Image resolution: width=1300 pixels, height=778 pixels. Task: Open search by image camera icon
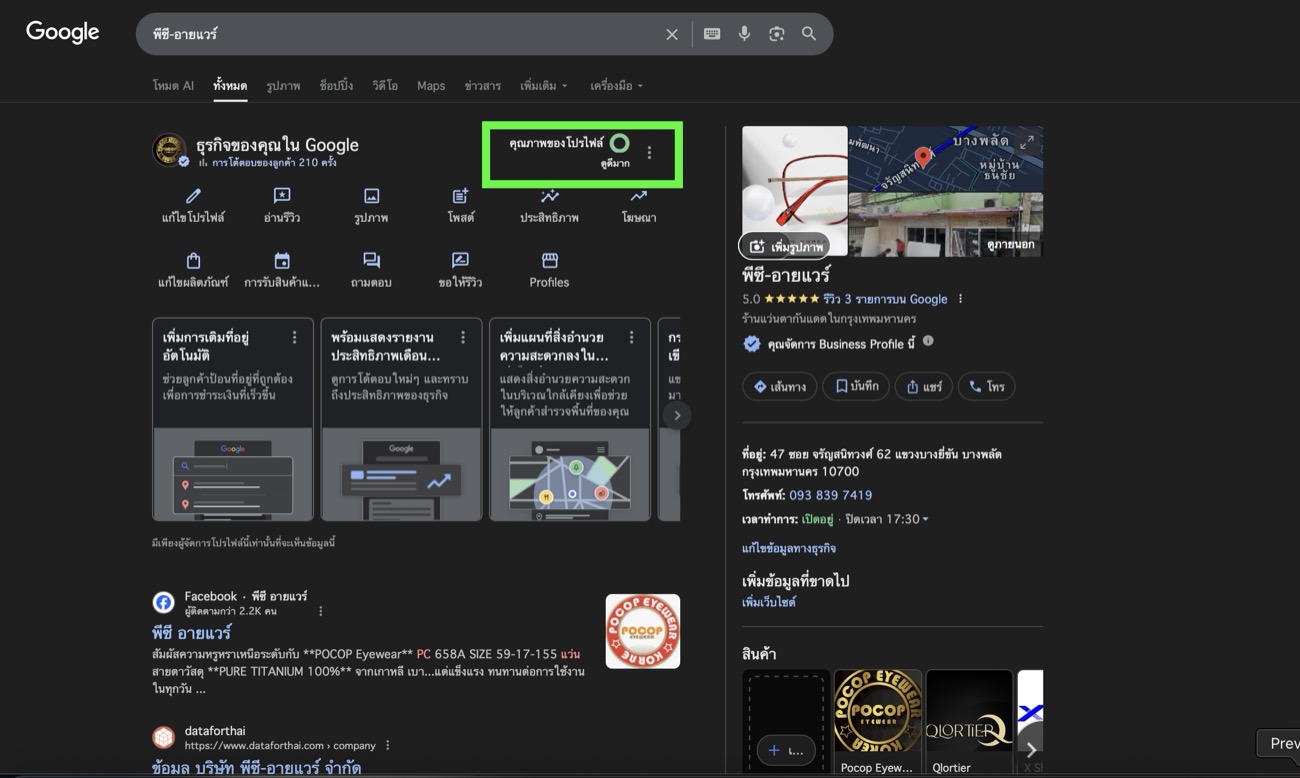[777, 34]
